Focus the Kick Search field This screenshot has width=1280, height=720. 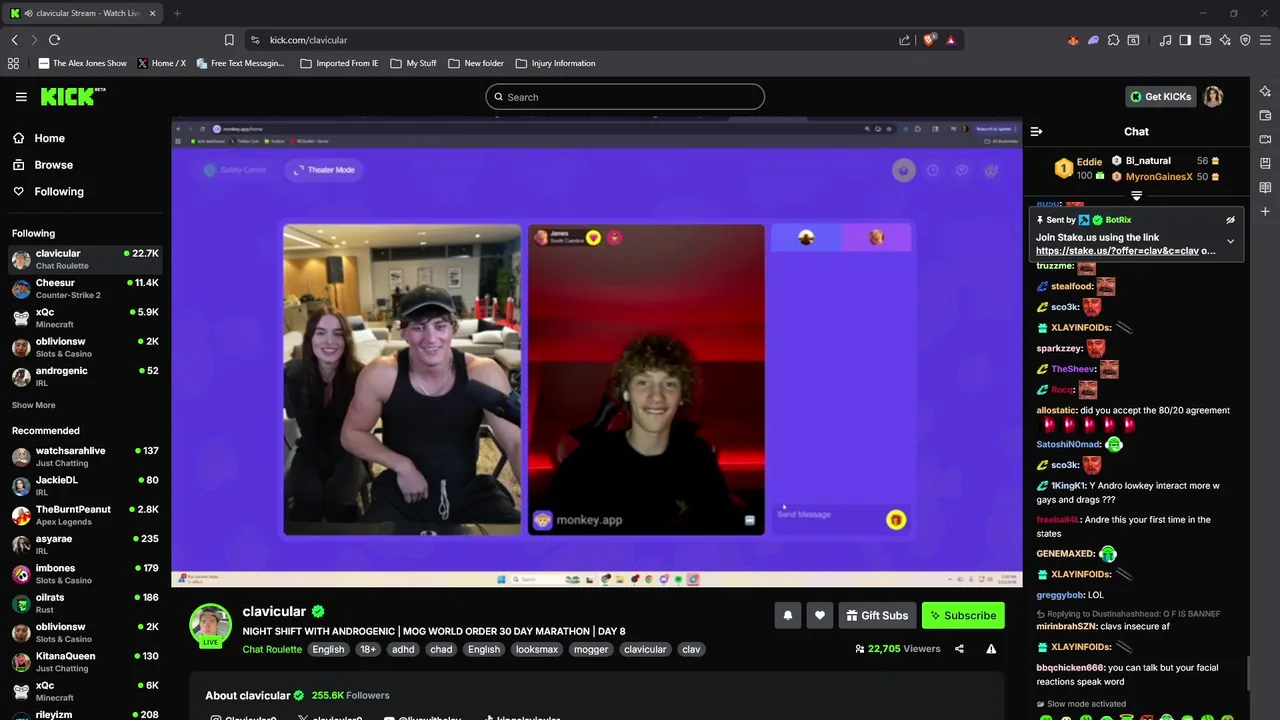click(625, 97)
